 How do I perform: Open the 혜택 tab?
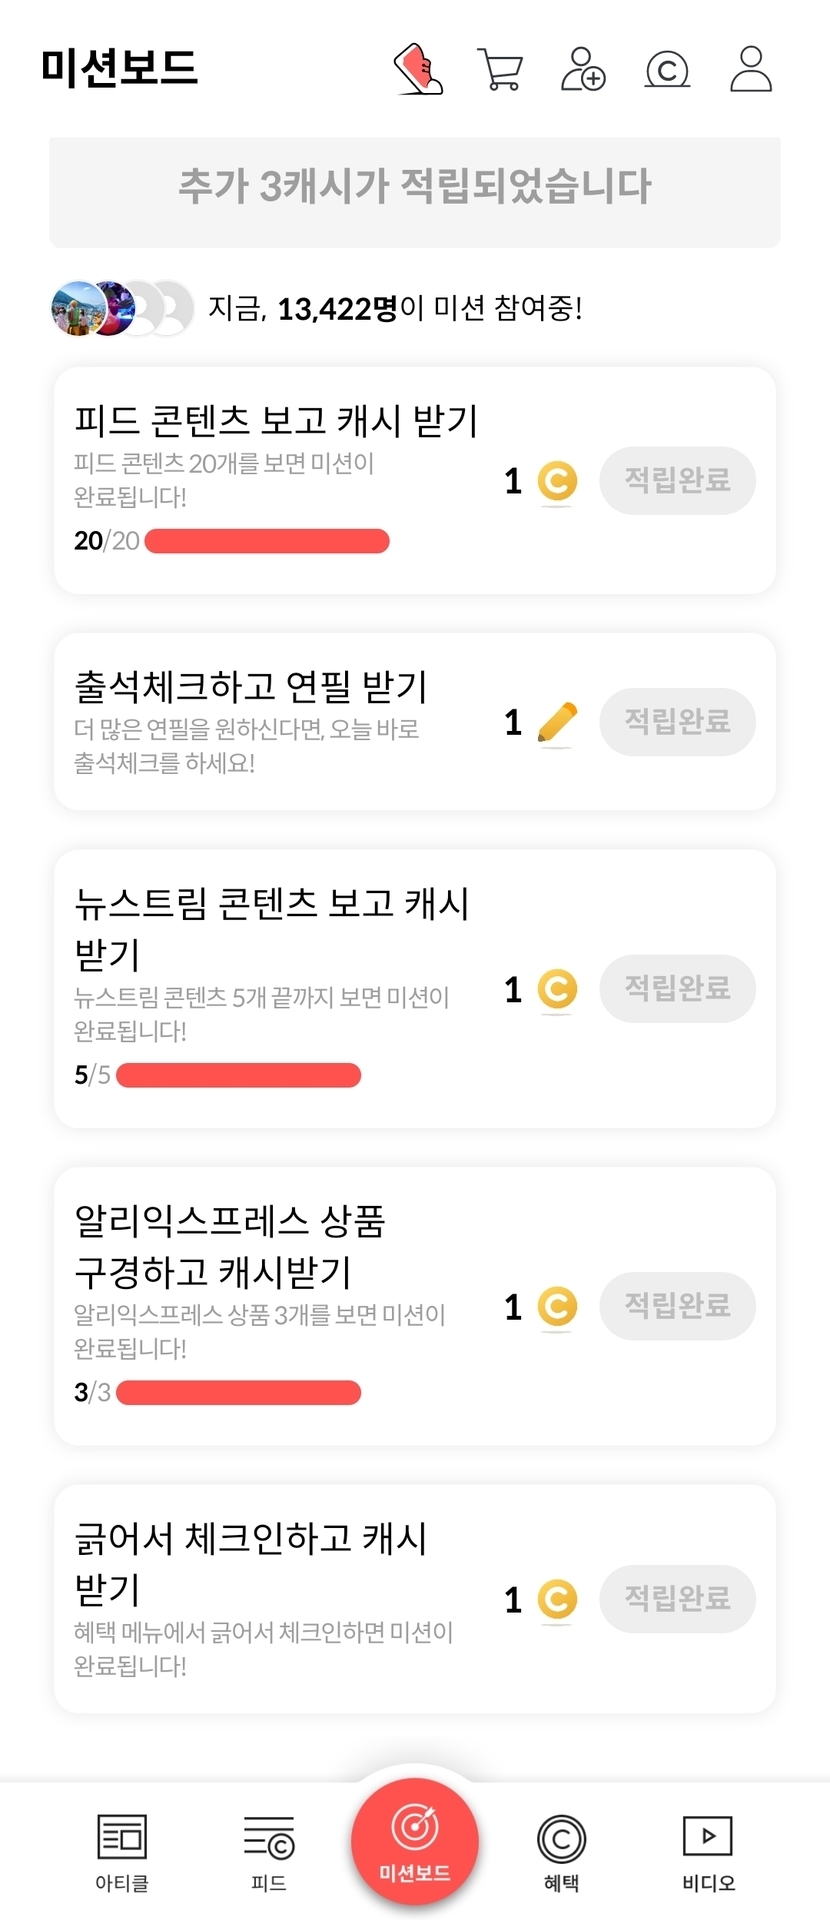(561, 1853)
